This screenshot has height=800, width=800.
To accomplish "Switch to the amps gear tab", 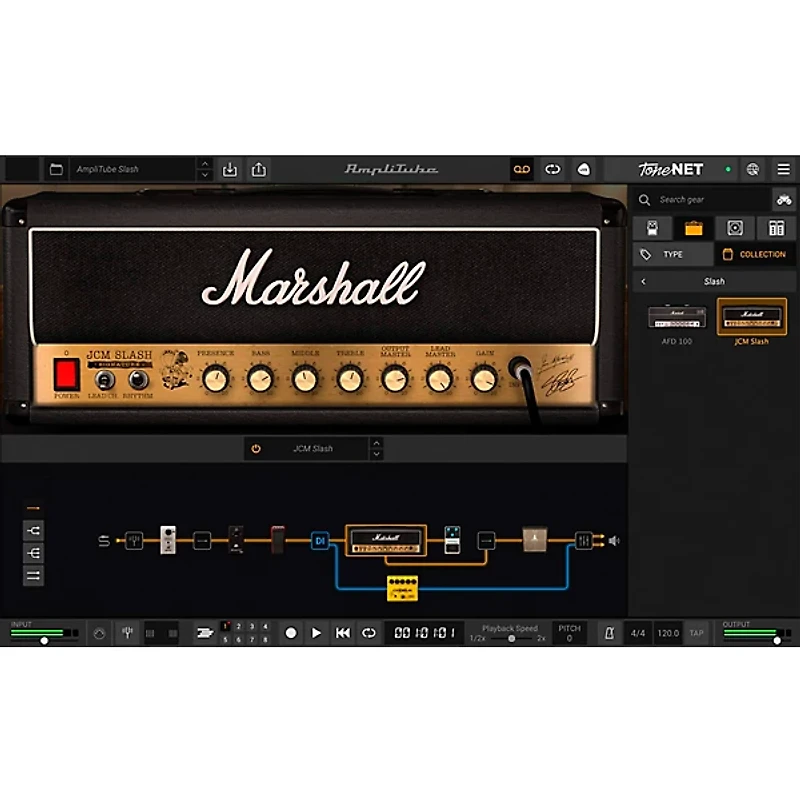I will click(693, 228).
